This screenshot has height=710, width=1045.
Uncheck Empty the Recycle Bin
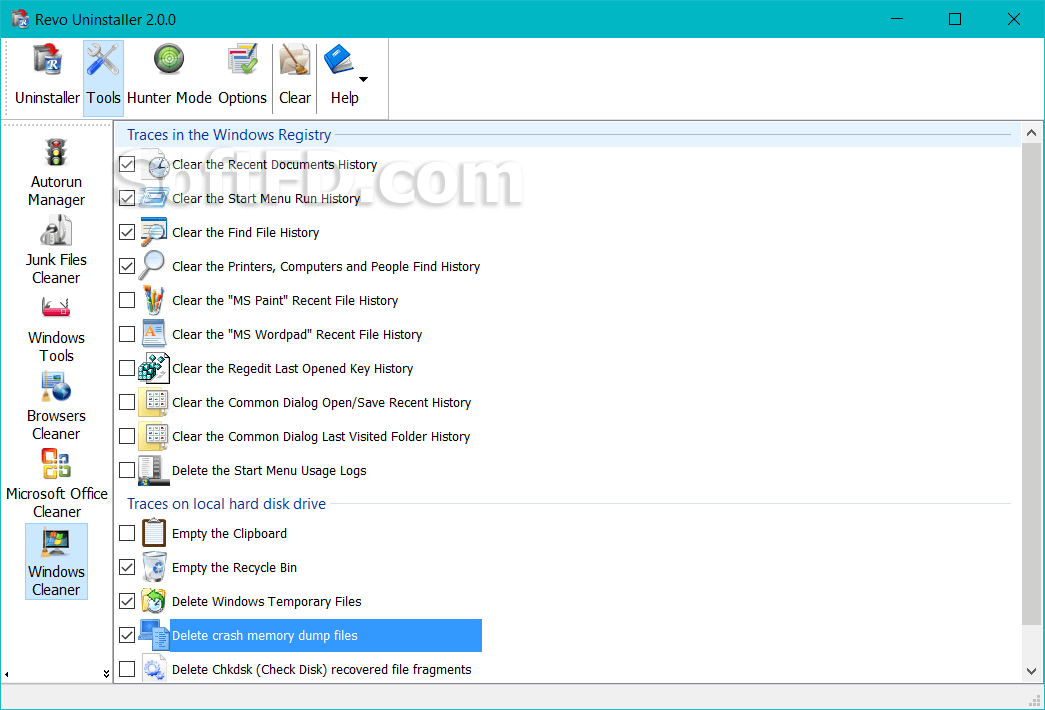click(x=127, y=567)
